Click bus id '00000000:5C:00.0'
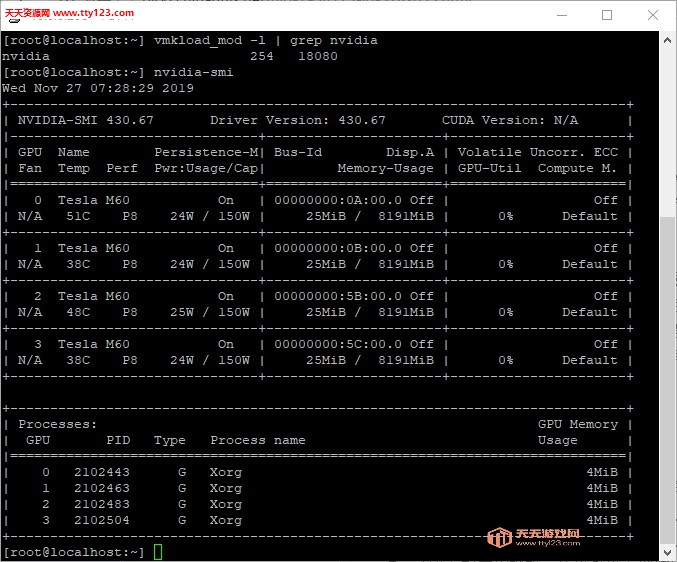This screenshot has height=562, width=677. pyautogui.click(x=338, y=344)
